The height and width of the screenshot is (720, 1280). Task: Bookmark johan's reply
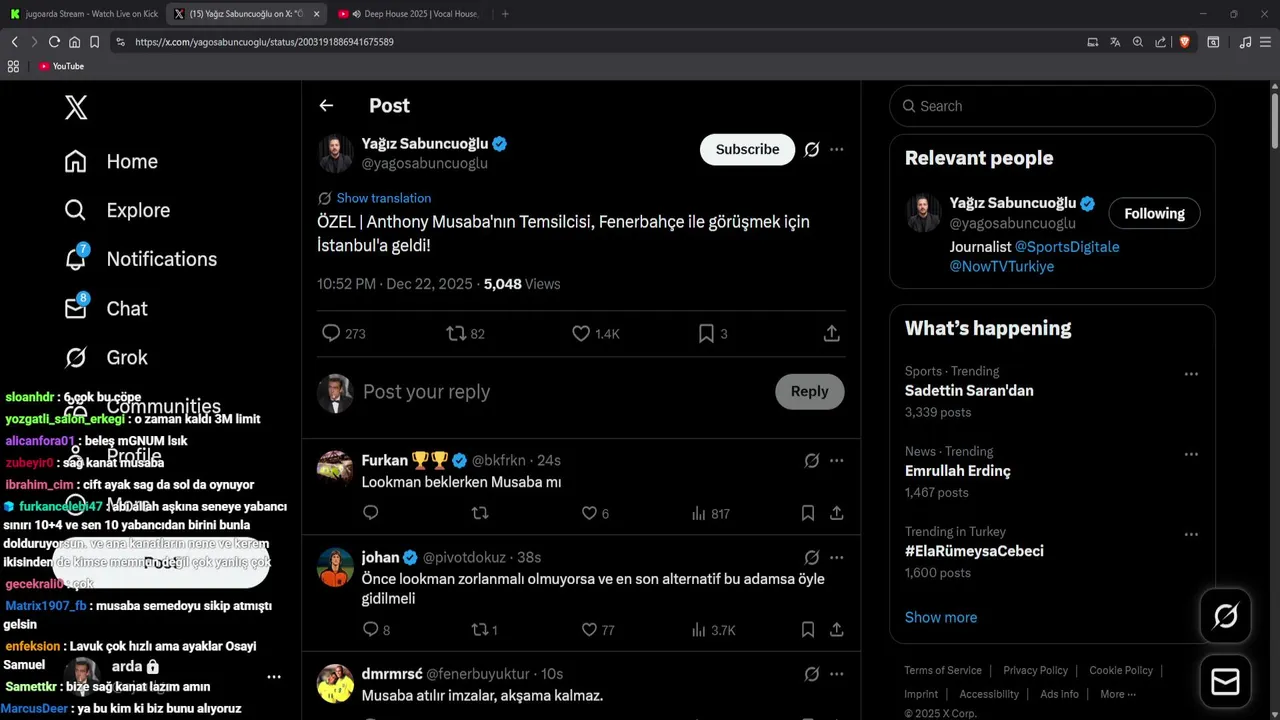(x=808, y=630)
